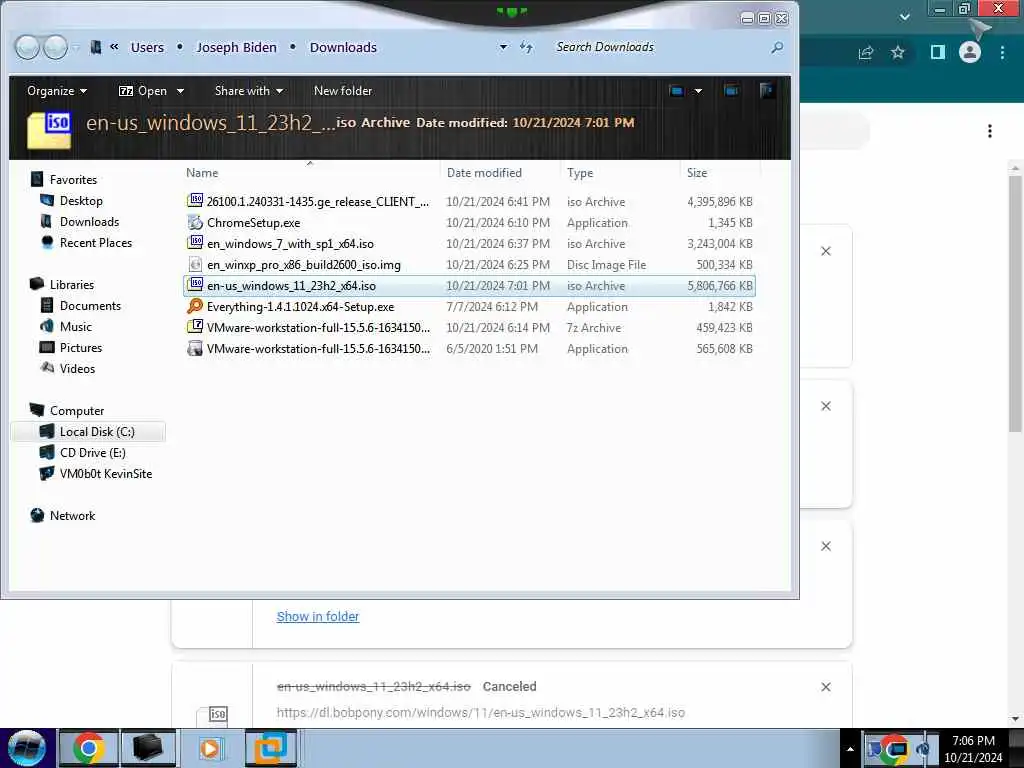Image resolution: width=1024 pixels, height=768 pixels.
Task: Click the search magnifier icon
Action: tap(776, 47)
